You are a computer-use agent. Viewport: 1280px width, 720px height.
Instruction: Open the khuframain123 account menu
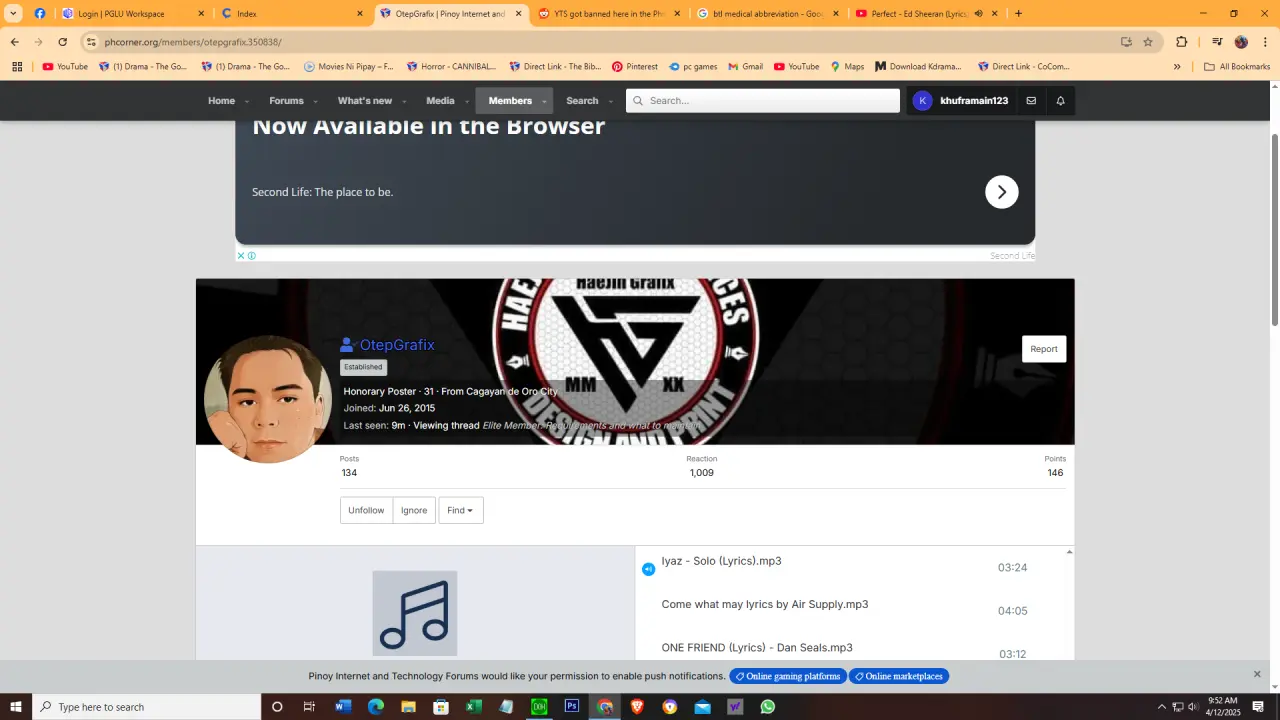[960, 101]
